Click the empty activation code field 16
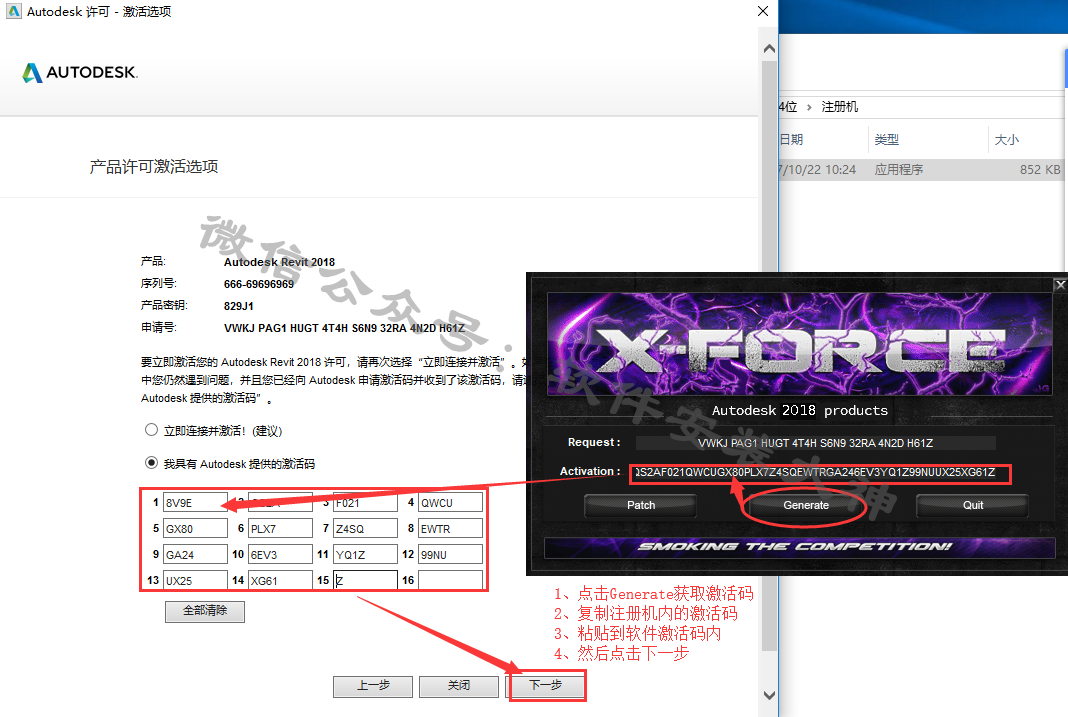 450,580
